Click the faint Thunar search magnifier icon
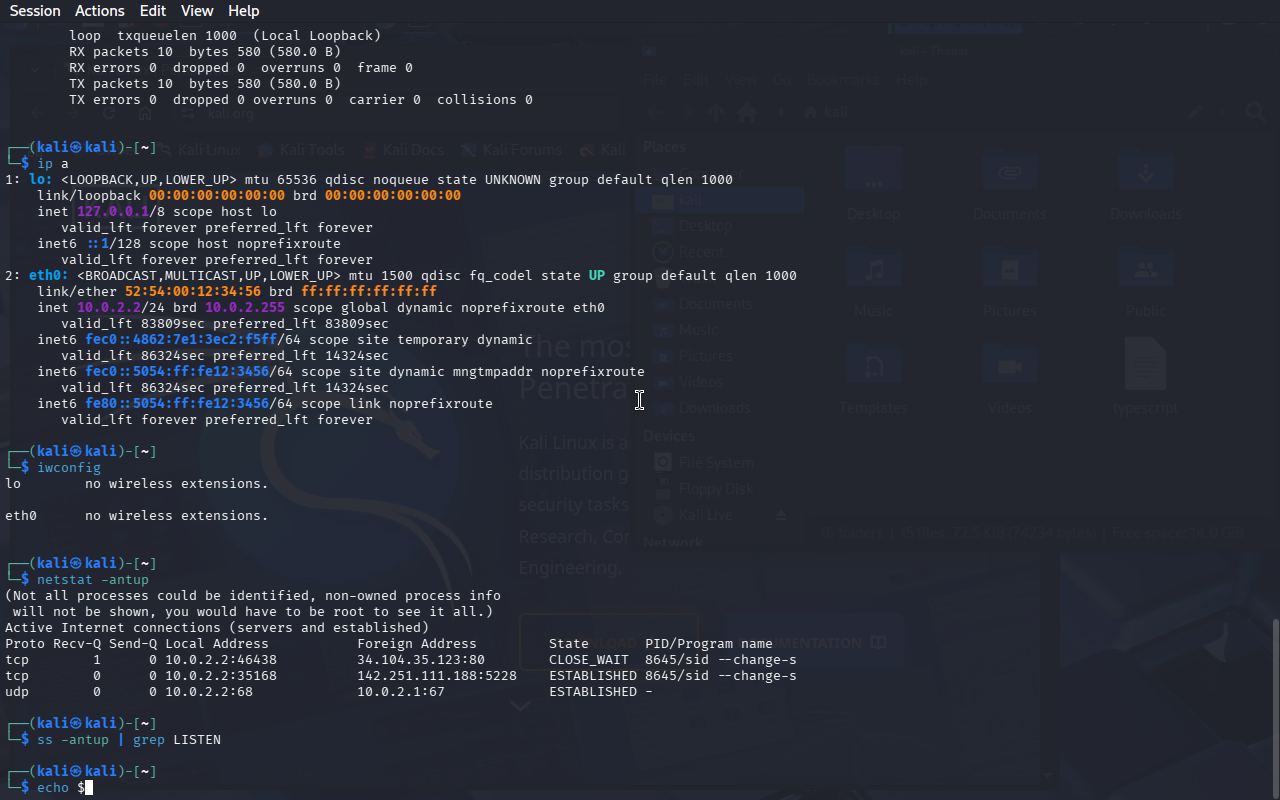The width and height of the screenshot is (1280, 800). tap(1255, 112)
